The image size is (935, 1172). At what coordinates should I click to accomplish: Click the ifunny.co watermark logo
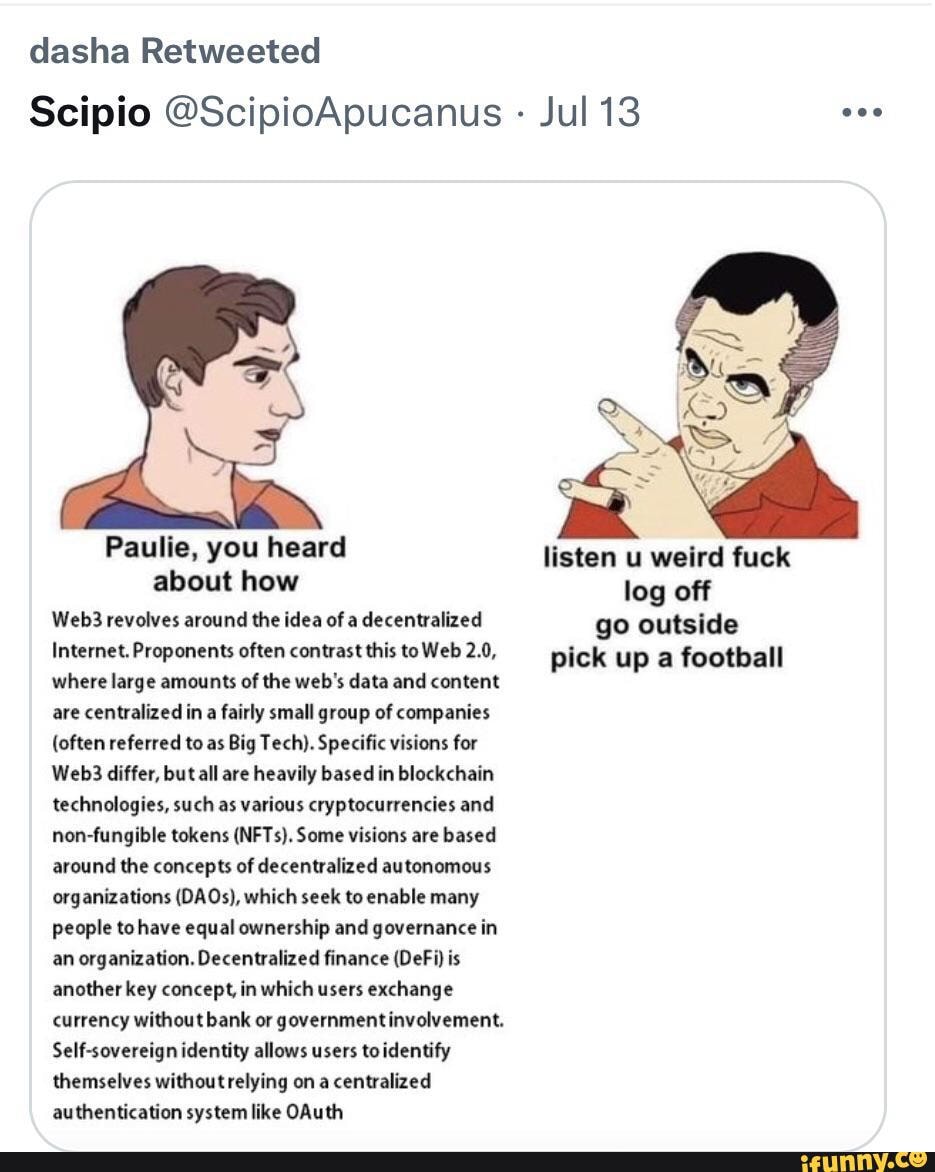pyautogui.click(x=865, y=1160)
